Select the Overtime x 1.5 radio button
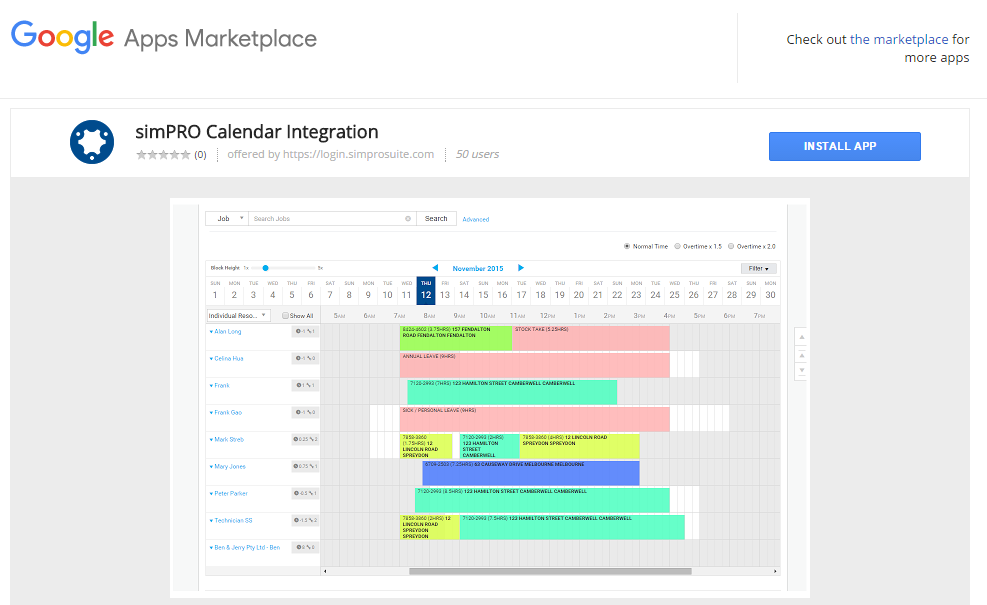Screen dimensions: 987x605 point(678,246)
